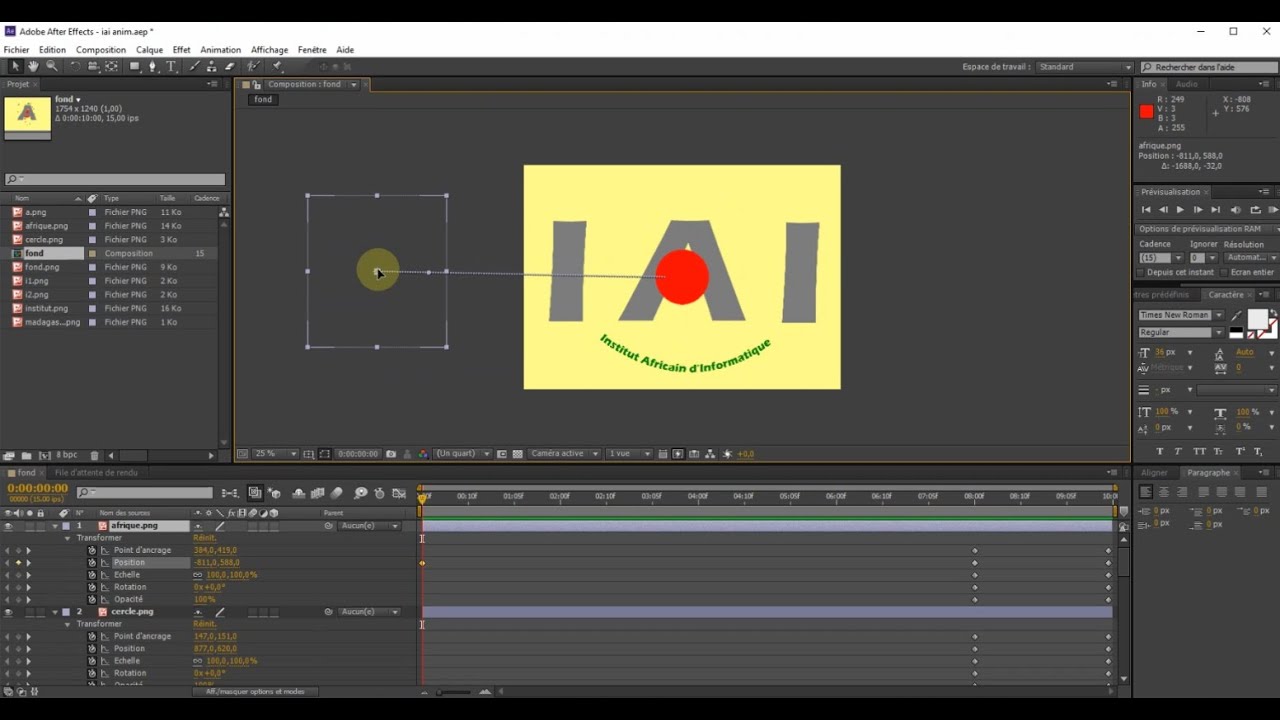Toggle faux bold T button
Screen dimensions: 1280x720
pos(1160,452)
